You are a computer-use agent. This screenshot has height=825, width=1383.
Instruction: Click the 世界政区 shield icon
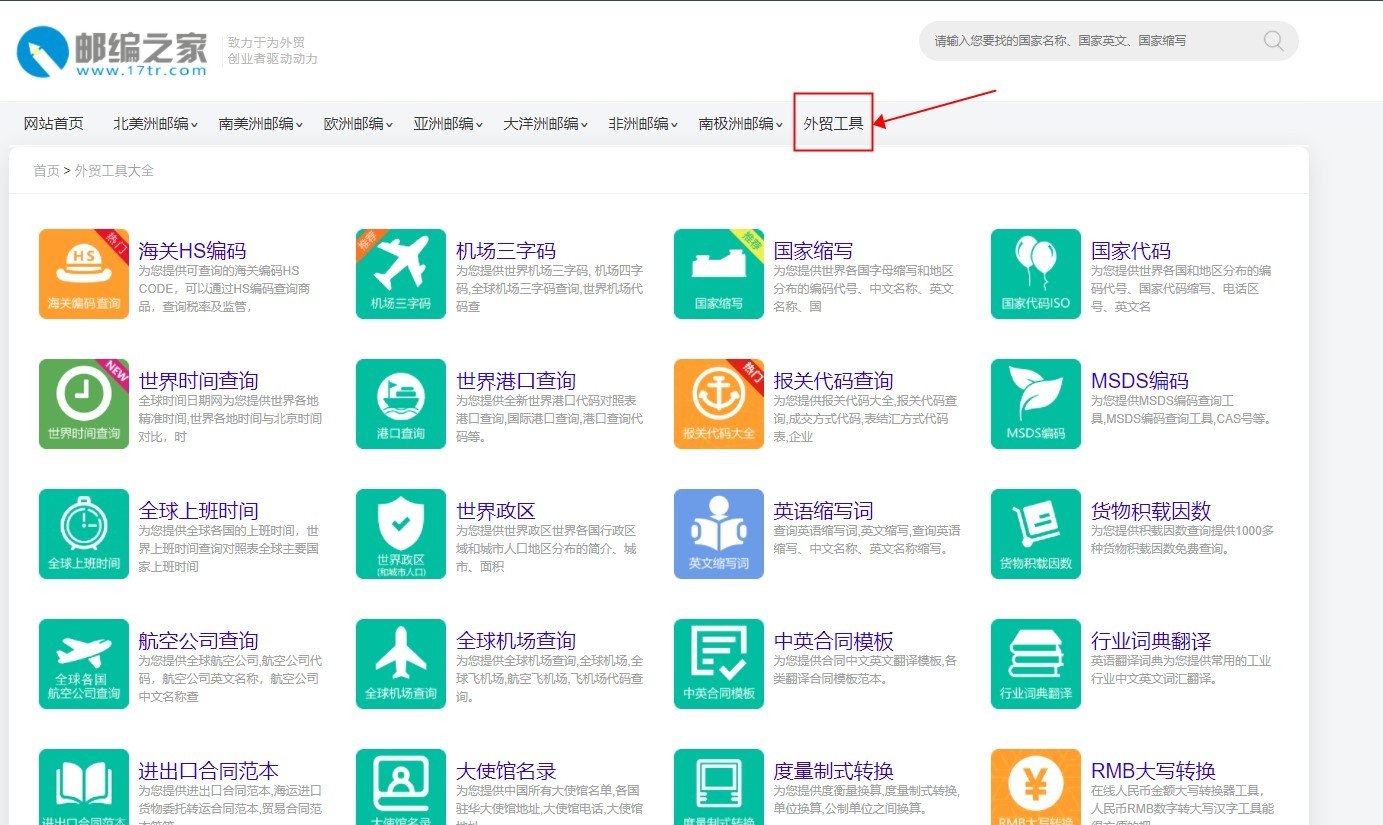pos(400,533)
